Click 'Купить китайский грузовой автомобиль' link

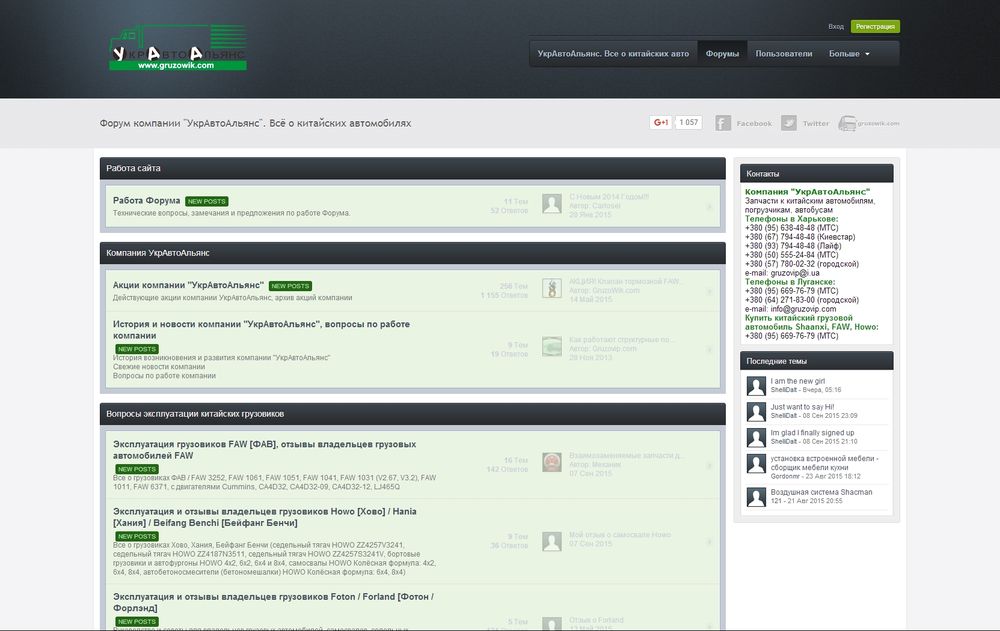(x=811, y=322)
